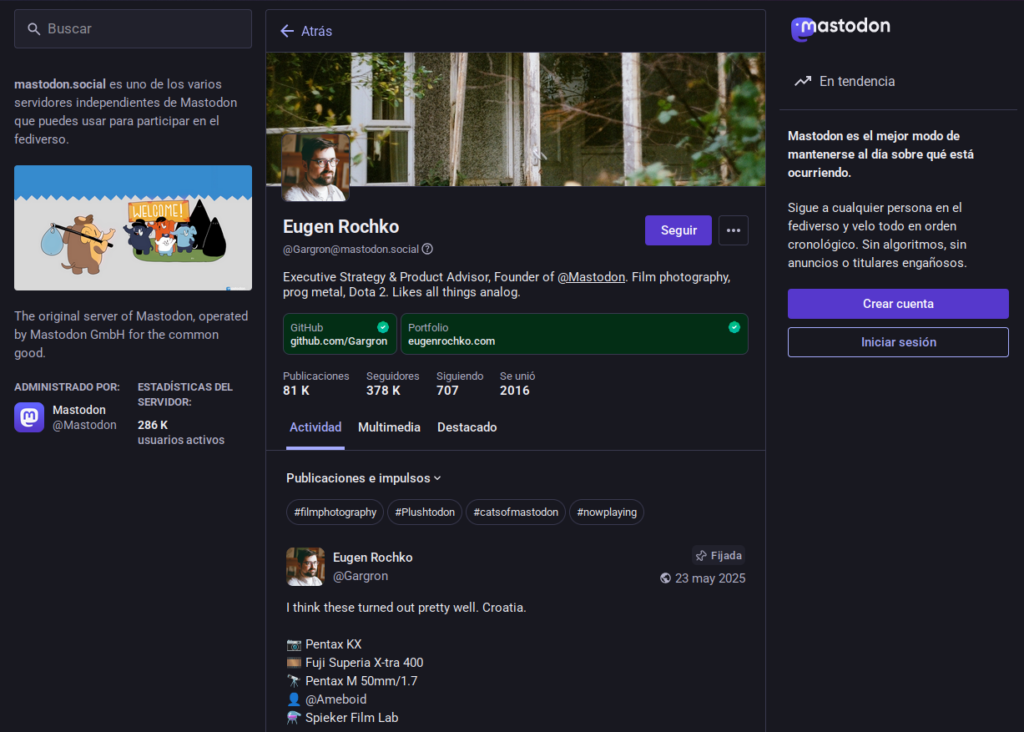The width and height of the screenshot is (1024, 732).
Task: Click the 'Fijada' pin icon on the post
Action: click(x=702, y=555)
